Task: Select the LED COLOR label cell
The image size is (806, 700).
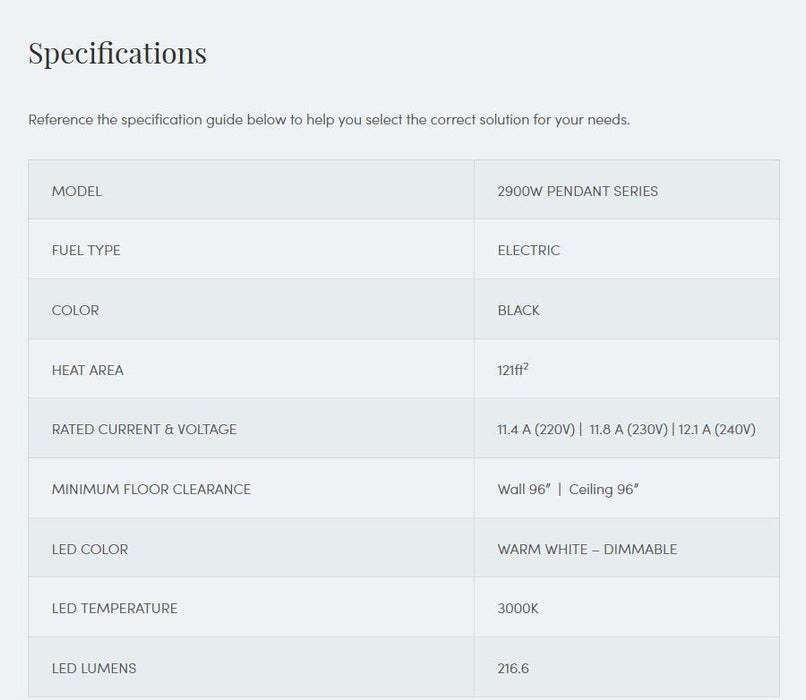Action: 90,549
